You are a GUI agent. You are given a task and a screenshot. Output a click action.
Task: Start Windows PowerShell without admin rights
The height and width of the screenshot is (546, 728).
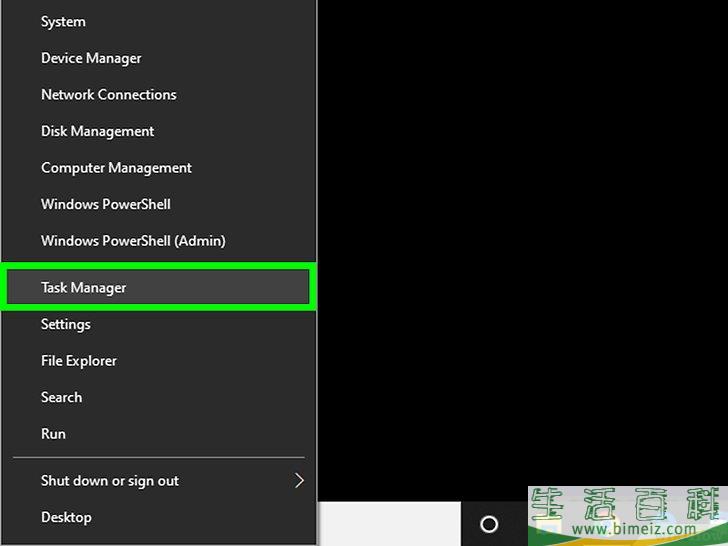(x=158, y=204)
